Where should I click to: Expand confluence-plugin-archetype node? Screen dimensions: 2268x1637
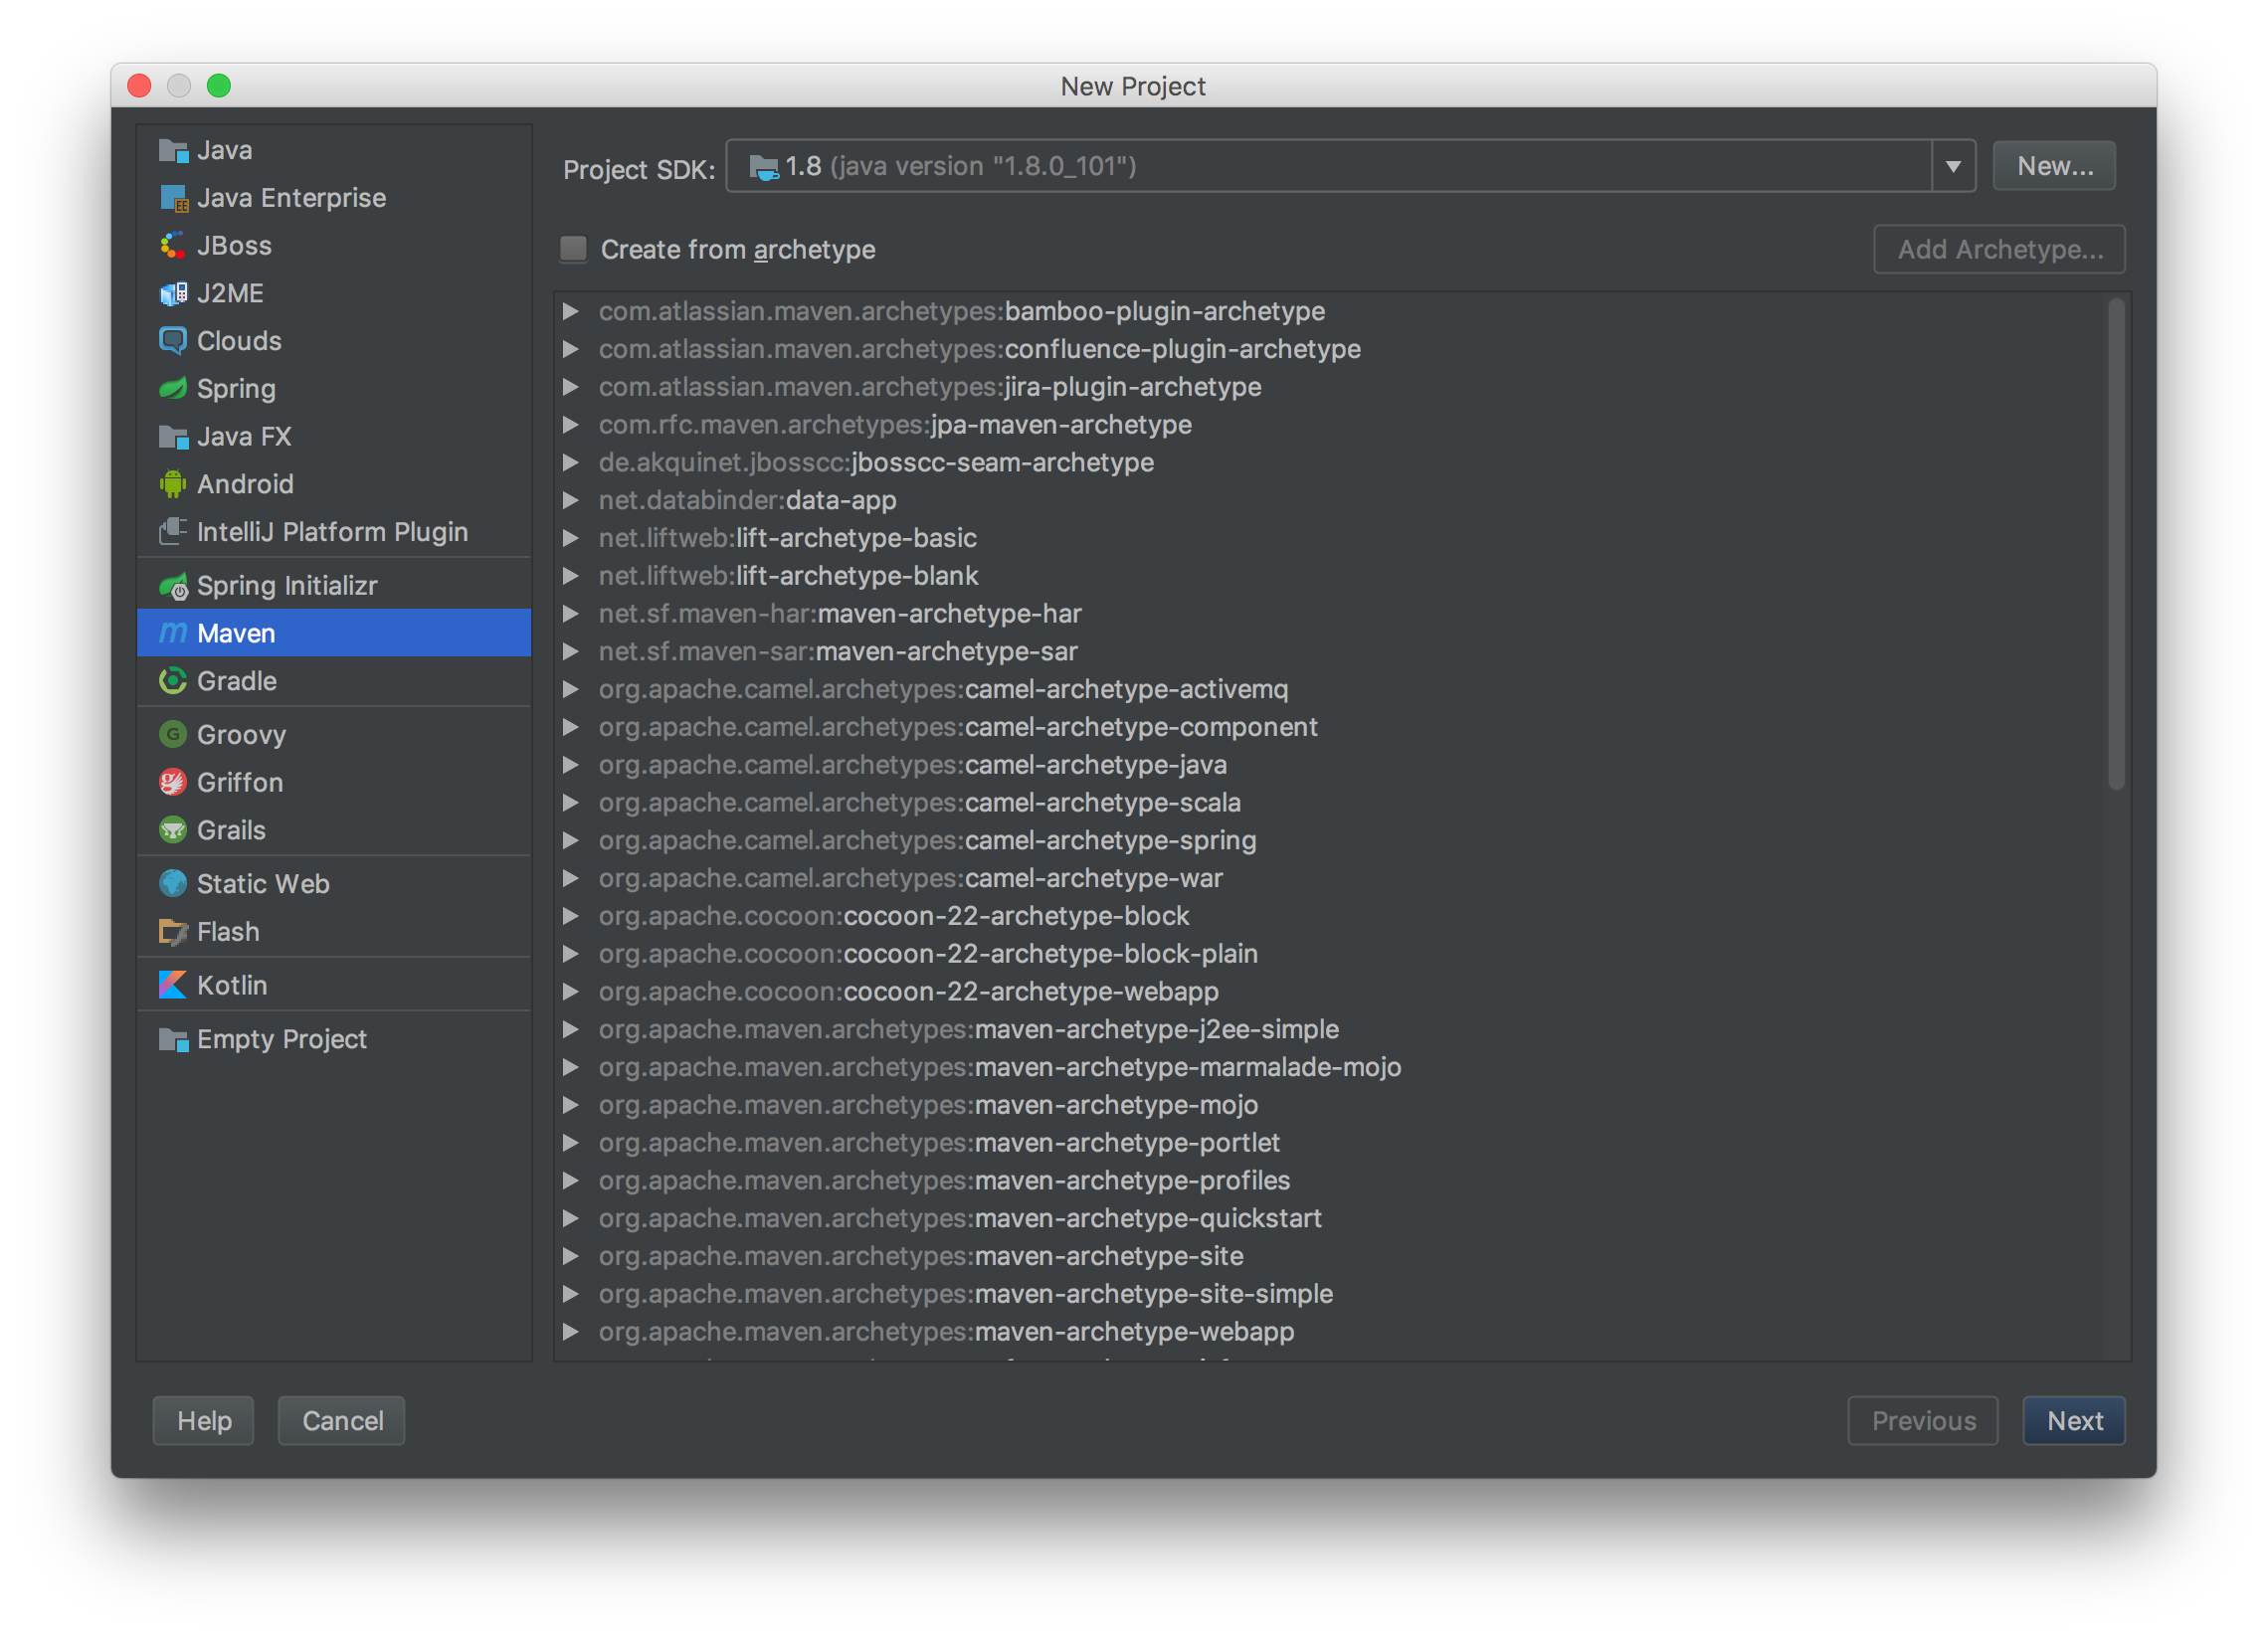570,349
